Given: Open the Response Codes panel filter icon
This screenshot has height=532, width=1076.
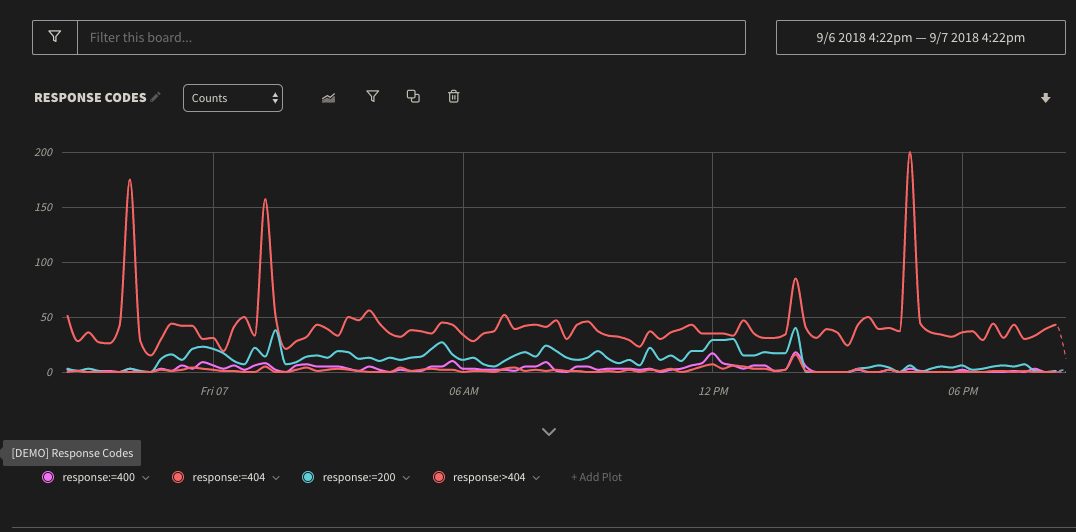Looking at the screenshot, I should pyautogui.click(x=372, y=96).
